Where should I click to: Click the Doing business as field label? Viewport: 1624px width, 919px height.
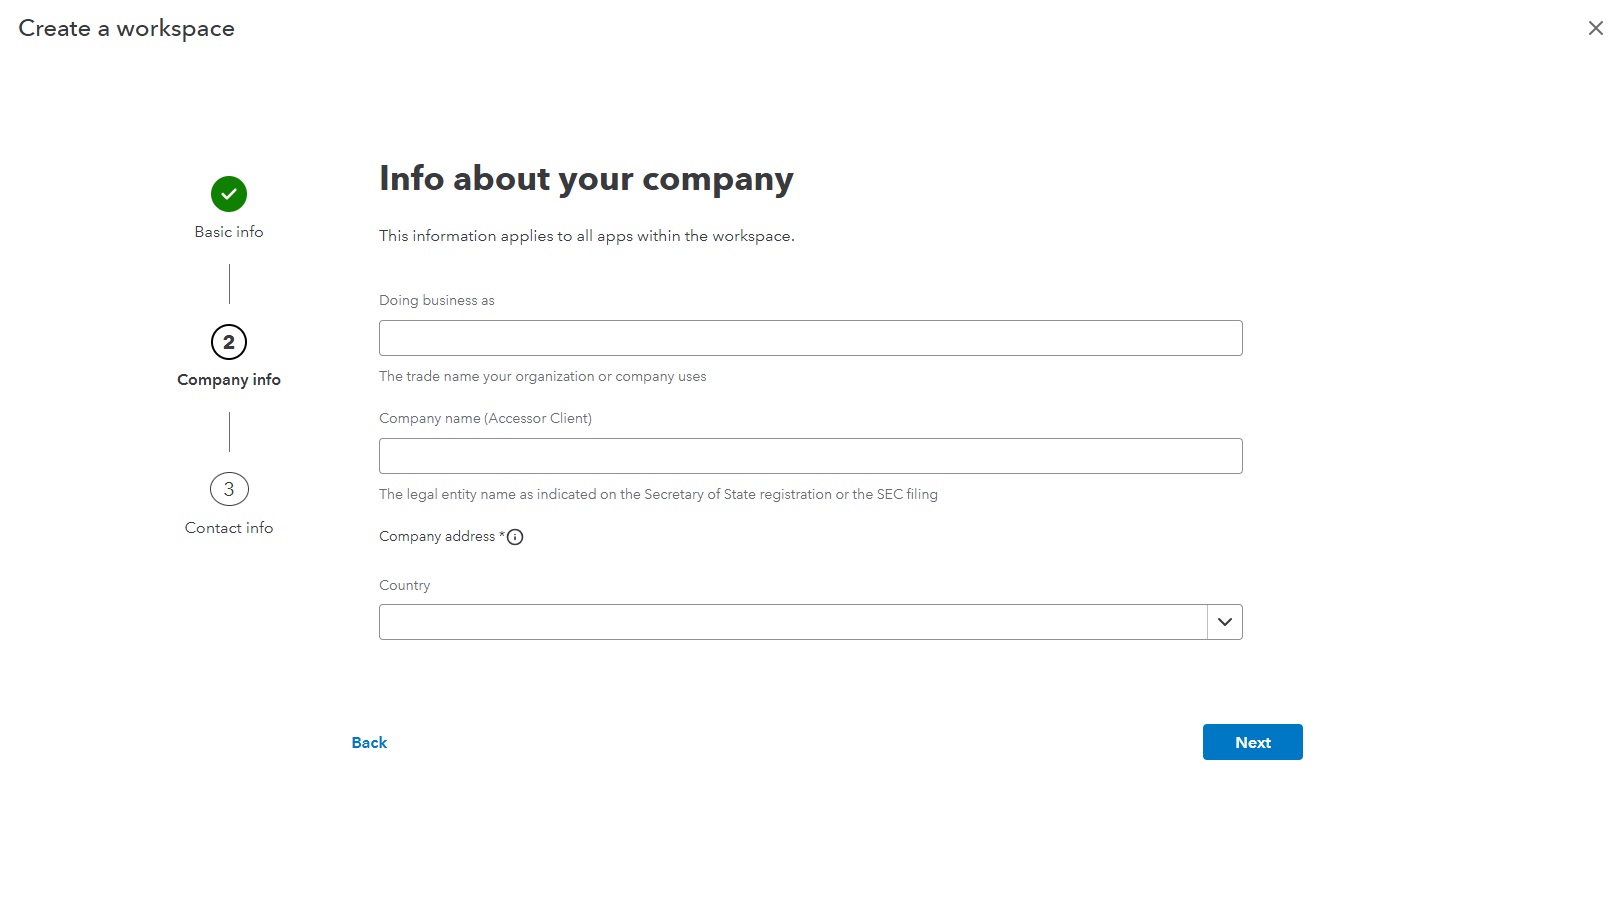[x=437, y=300]
